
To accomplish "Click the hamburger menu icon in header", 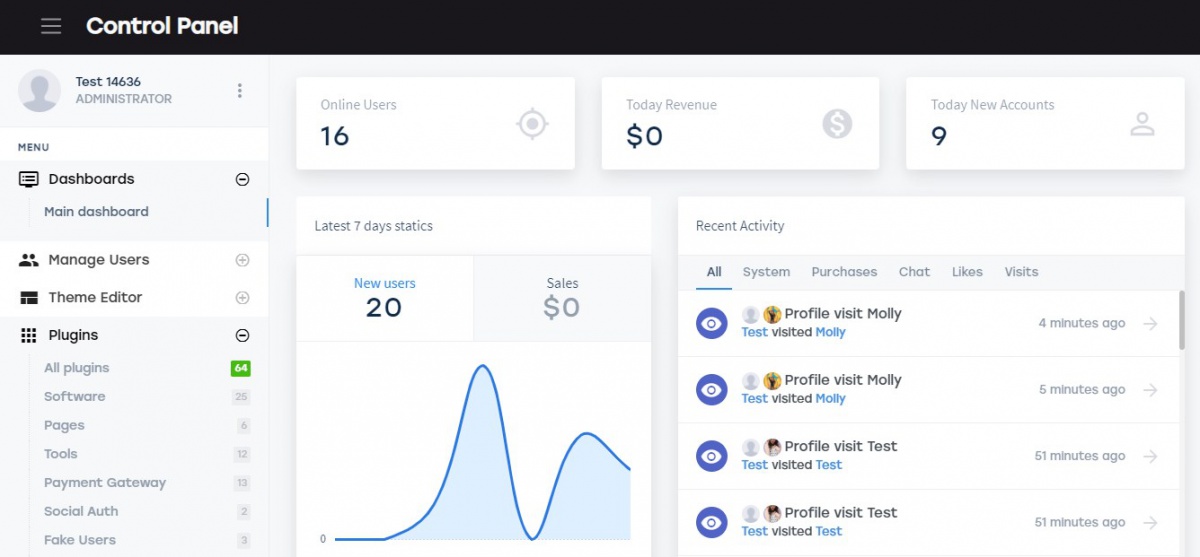I will [51, 26].
